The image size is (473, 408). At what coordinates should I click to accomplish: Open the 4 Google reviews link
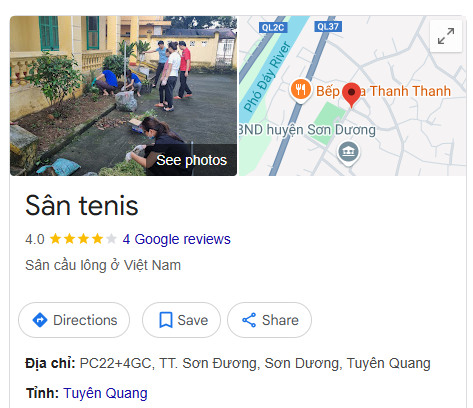[x=176, y=239]
